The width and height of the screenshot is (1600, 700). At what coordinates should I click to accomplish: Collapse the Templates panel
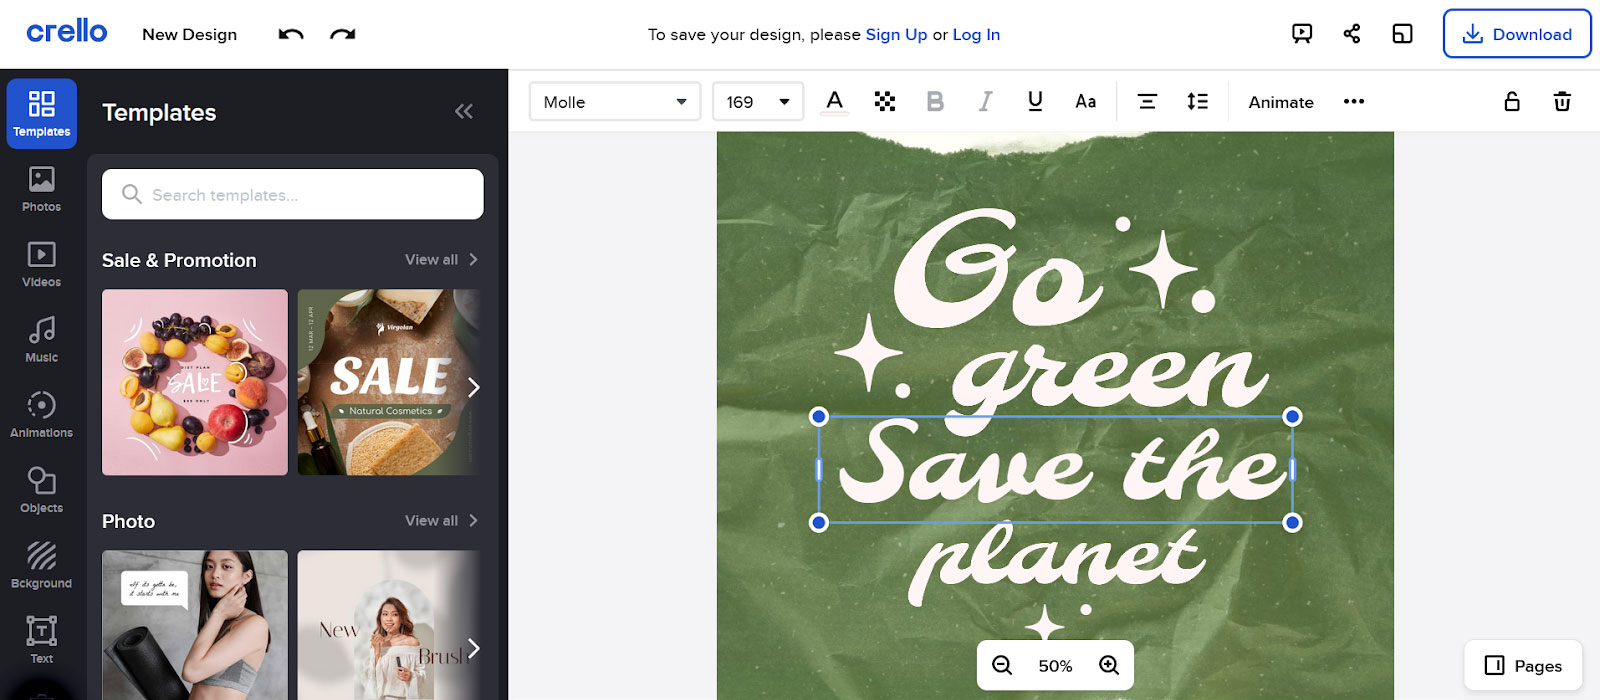(464, 111)
